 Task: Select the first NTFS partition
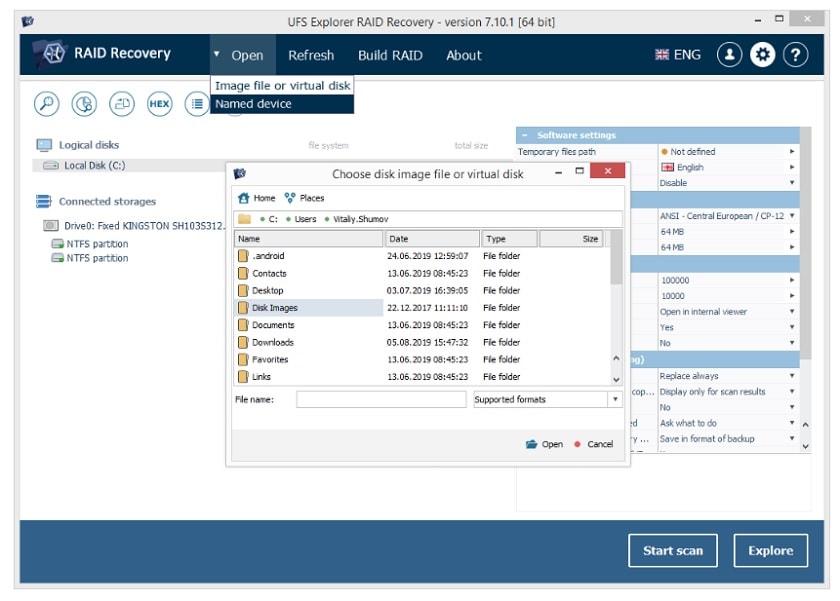[x=90, y=244]
